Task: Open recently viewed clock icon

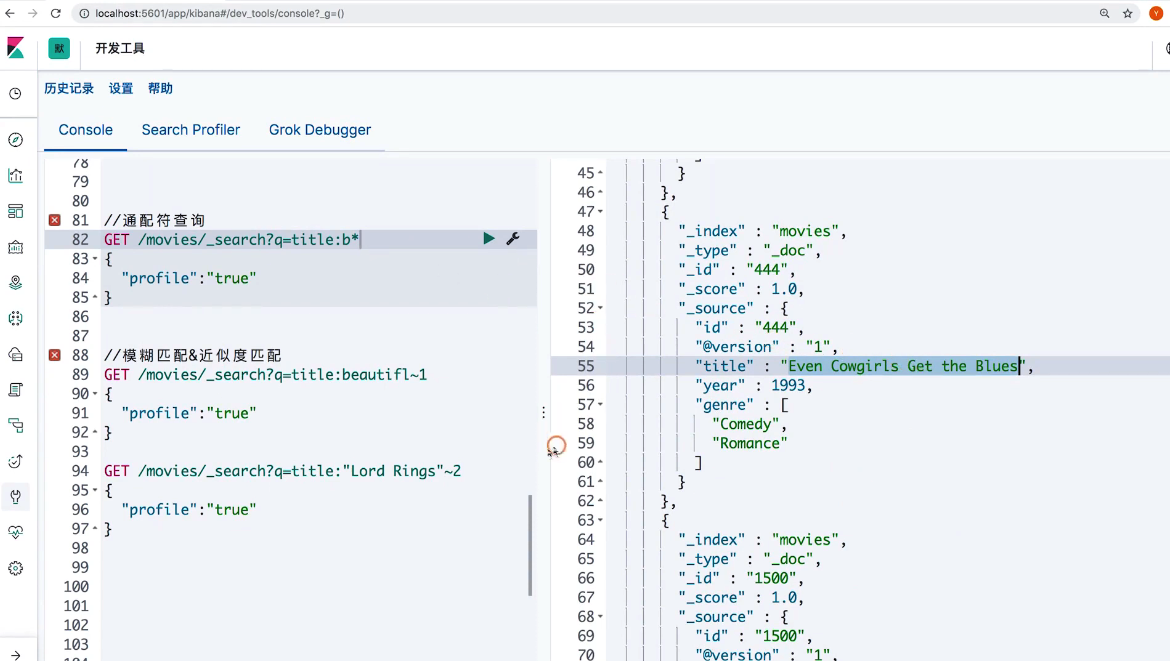Action: [15, 94]
